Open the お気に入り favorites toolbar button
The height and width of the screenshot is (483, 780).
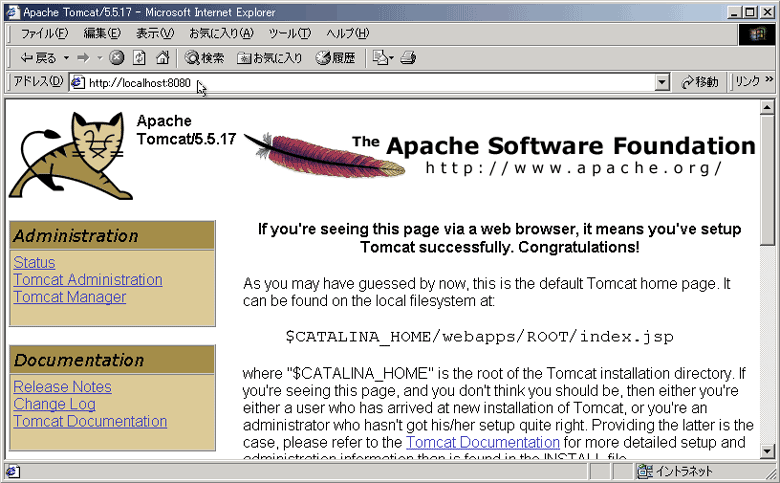tap(269, 58)
